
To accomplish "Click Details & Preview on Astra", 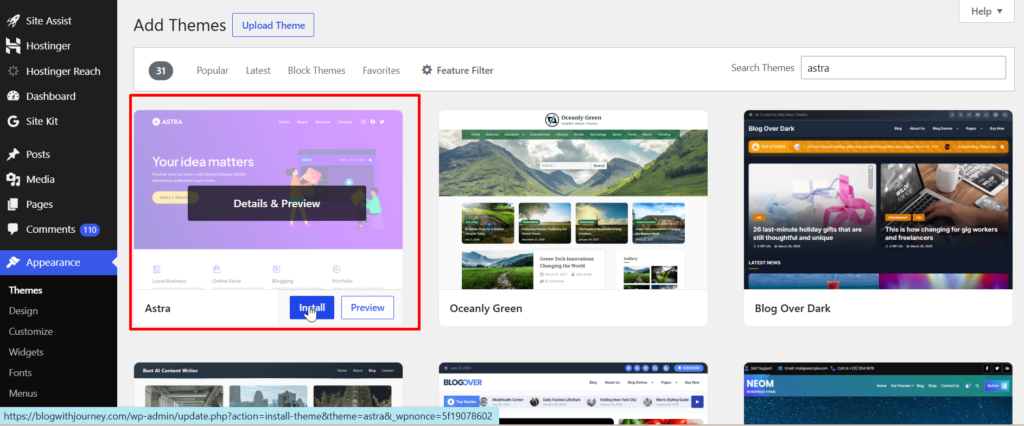I will 277,203.
